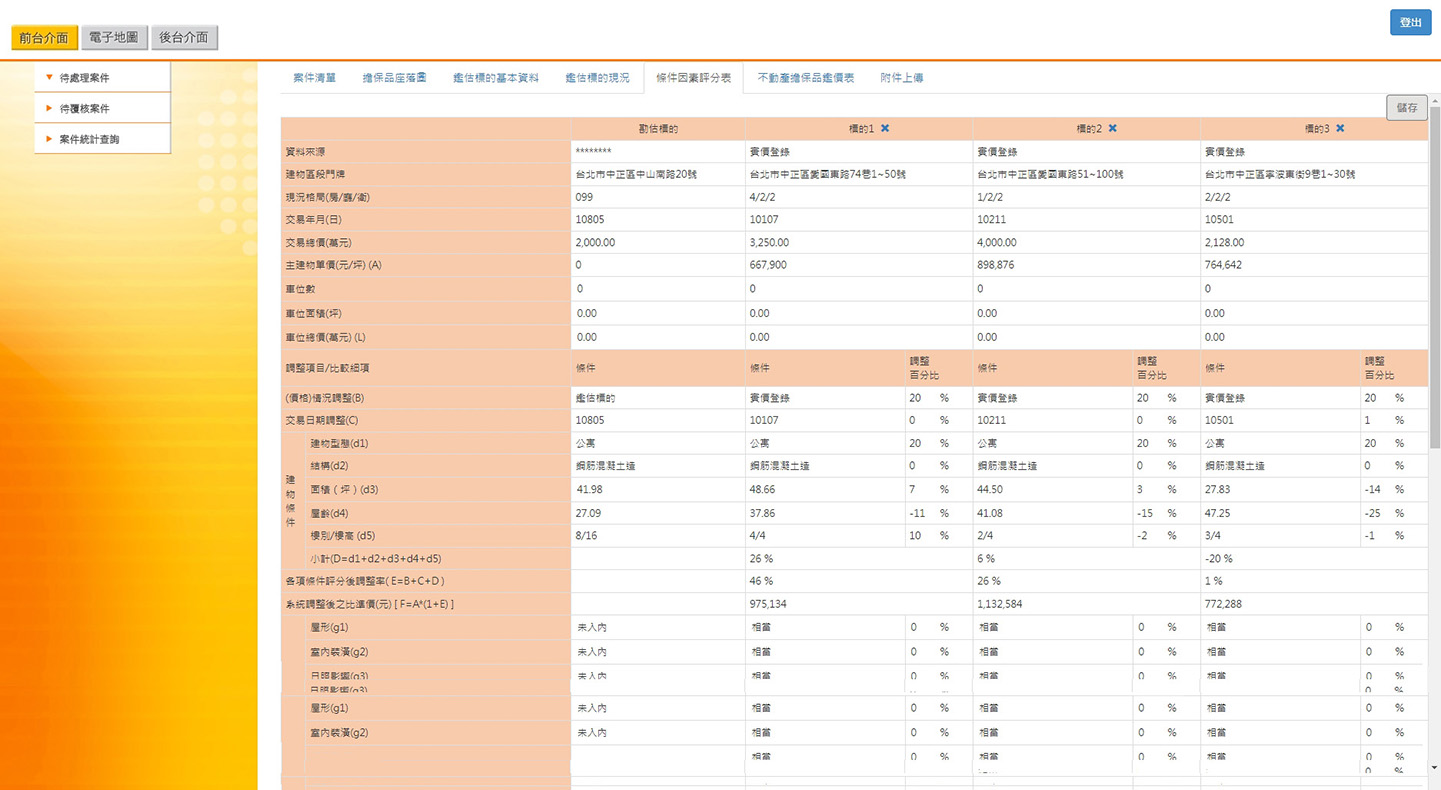Open the 擔保品座落圖 tab
Image resolution: width=1441 pixels, height=790 pixels.
[394, 78]
